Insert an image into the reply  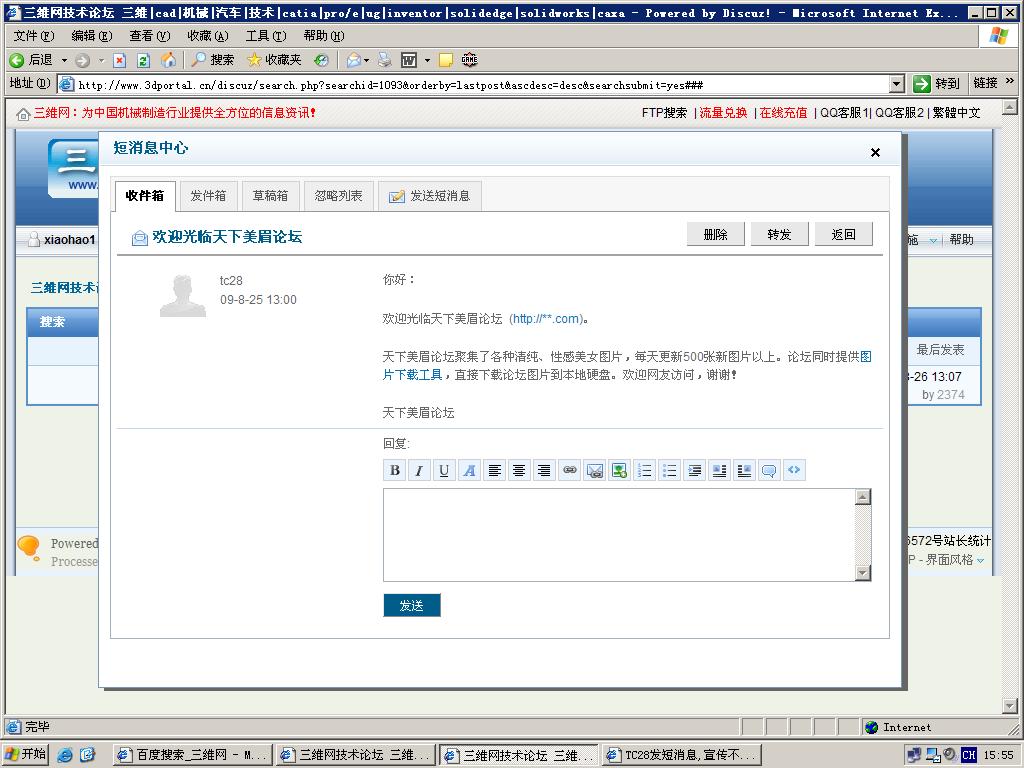pyautogui.click(x=619, y=470)
